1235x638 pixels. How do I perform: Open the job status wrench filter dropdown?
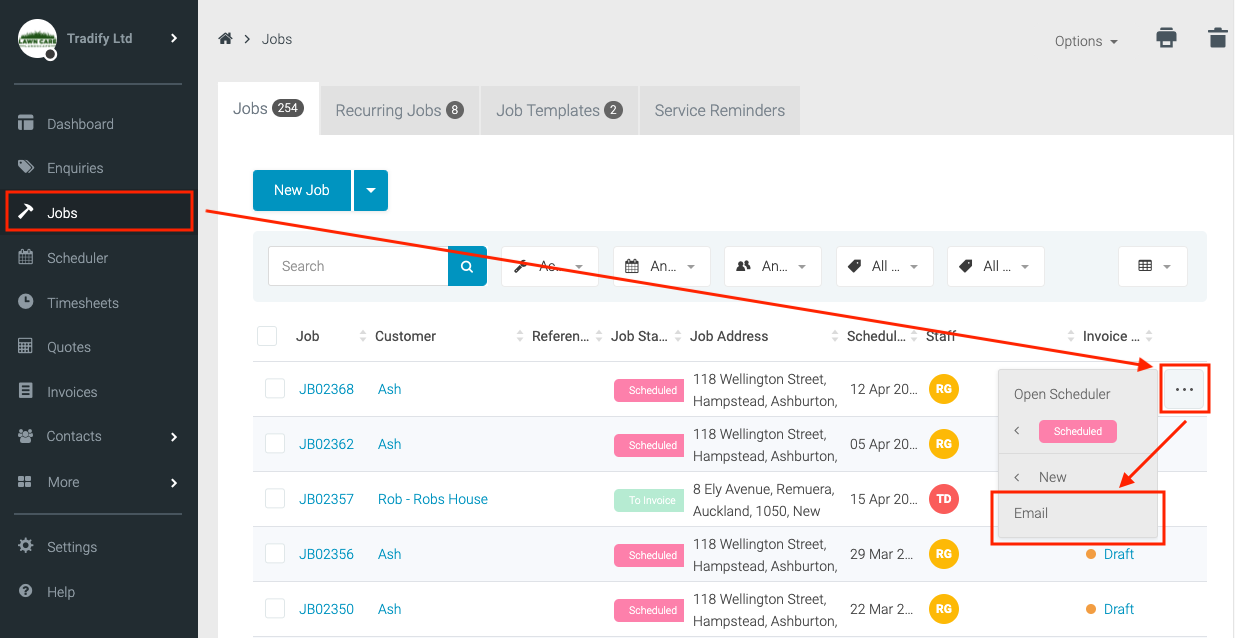tap(550, 266)
